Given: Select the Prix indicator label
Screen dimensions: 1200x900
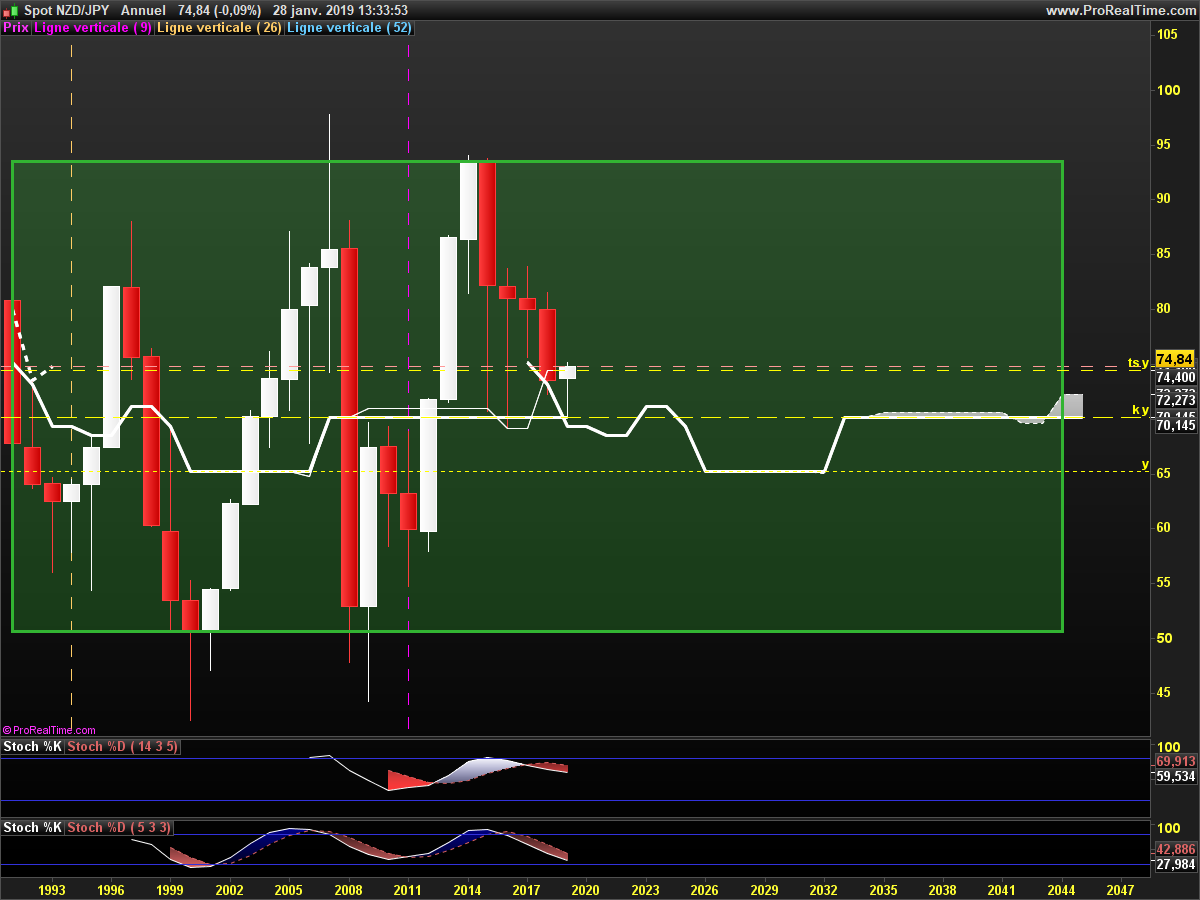Looking at the screenshot, I should click(x=16, y=28).
